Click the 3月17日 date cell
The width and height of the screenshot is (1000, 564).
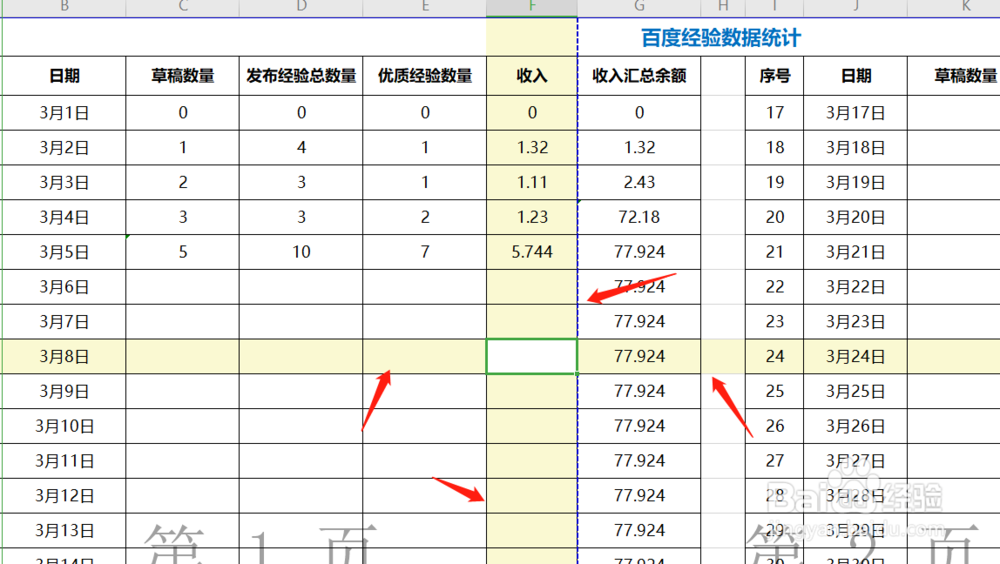pos(855,113)
